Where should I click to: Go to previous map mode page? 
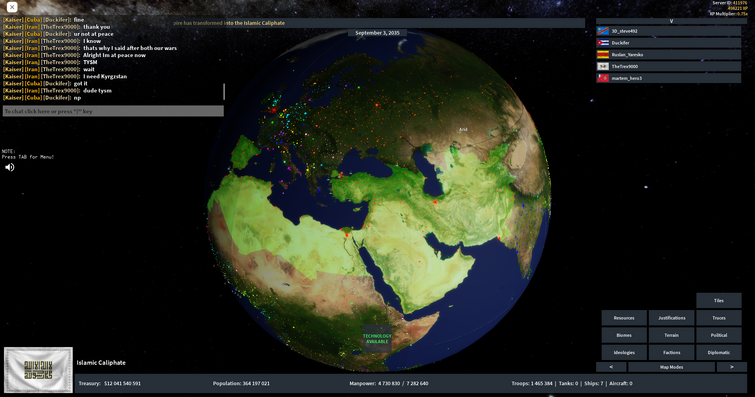tap(611, 367)
